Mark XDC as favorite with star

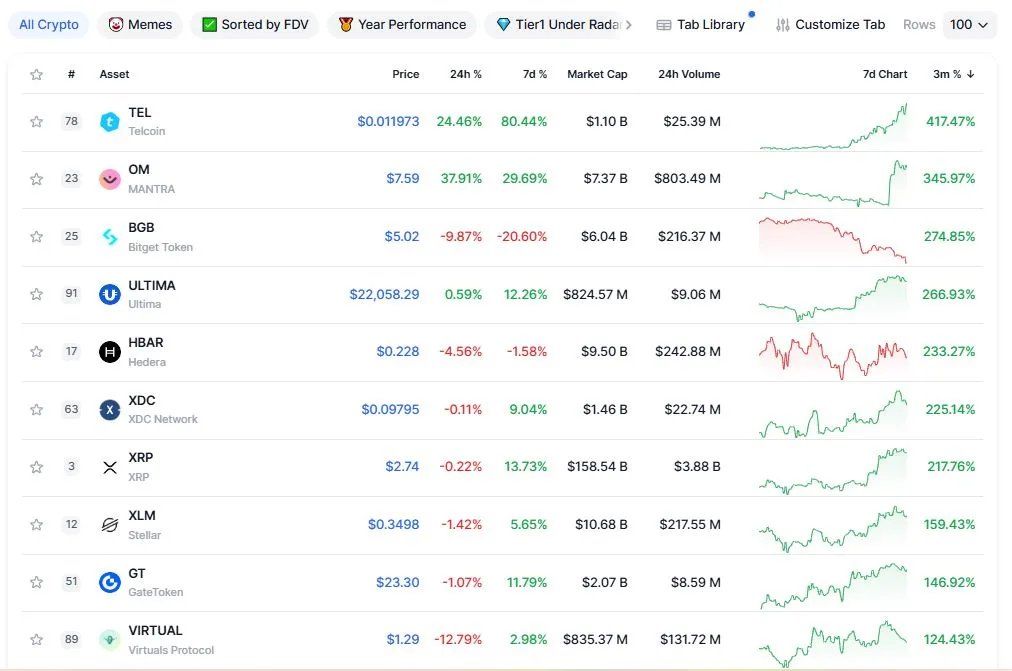tap(37, 410)
